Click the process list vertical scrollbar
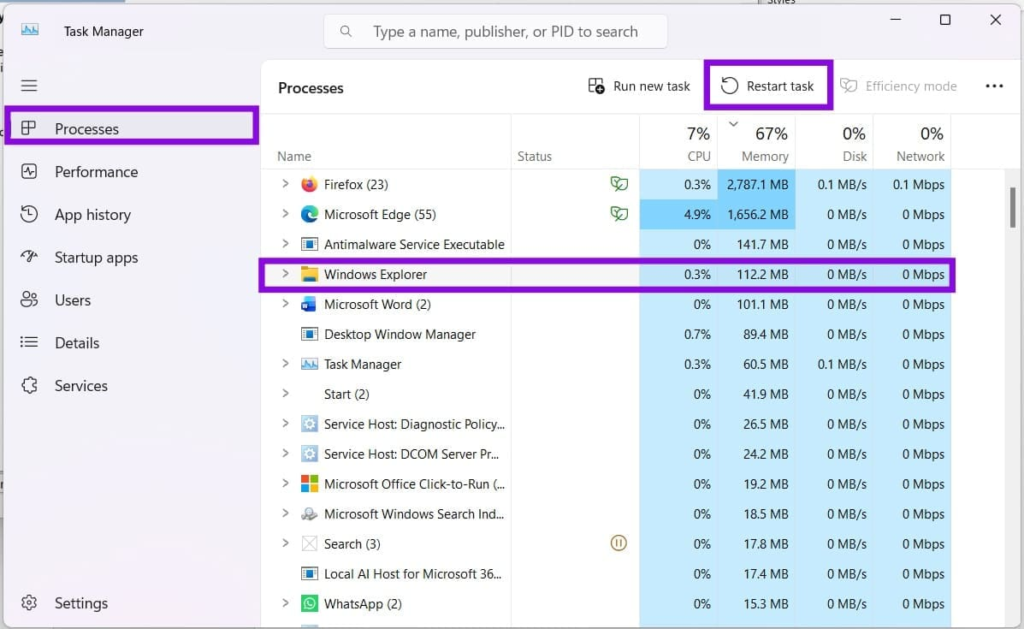Image resolution: width=1024 pixels, height=629 pixels. tap(1012, 207)
